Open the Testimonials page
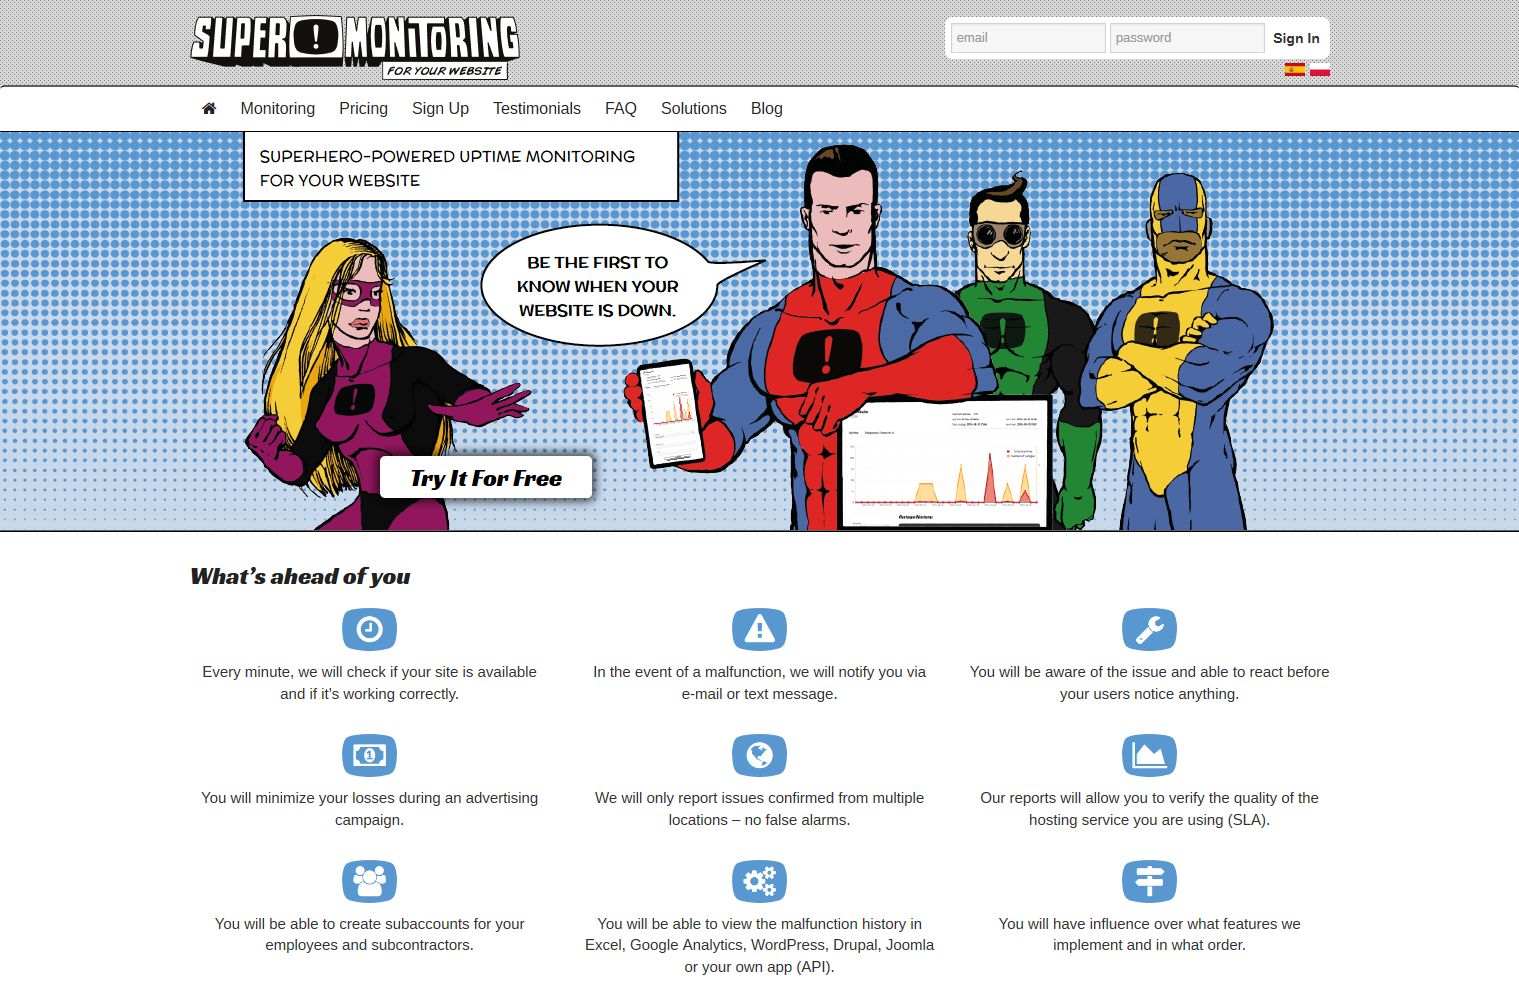 click(537, 108)
